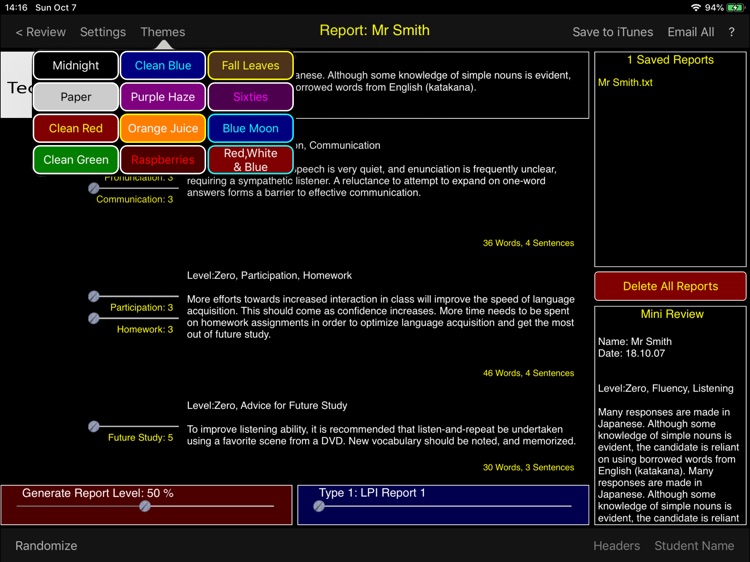This screenshot has height=562, width=750.
Task: Tap Randomize in bottom bar
Action: click(46, 546)
